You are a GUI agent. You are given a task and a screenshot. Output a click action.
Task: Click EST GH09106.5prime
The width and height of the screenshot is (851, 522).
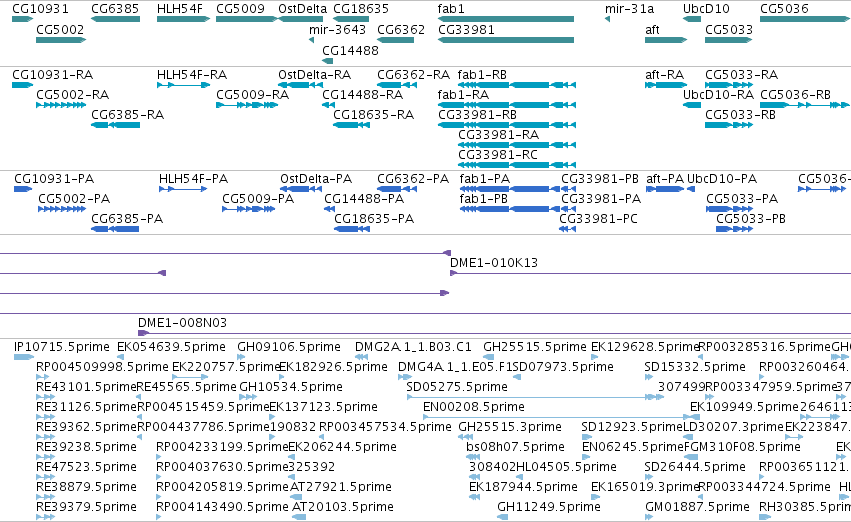pos(289,347)
